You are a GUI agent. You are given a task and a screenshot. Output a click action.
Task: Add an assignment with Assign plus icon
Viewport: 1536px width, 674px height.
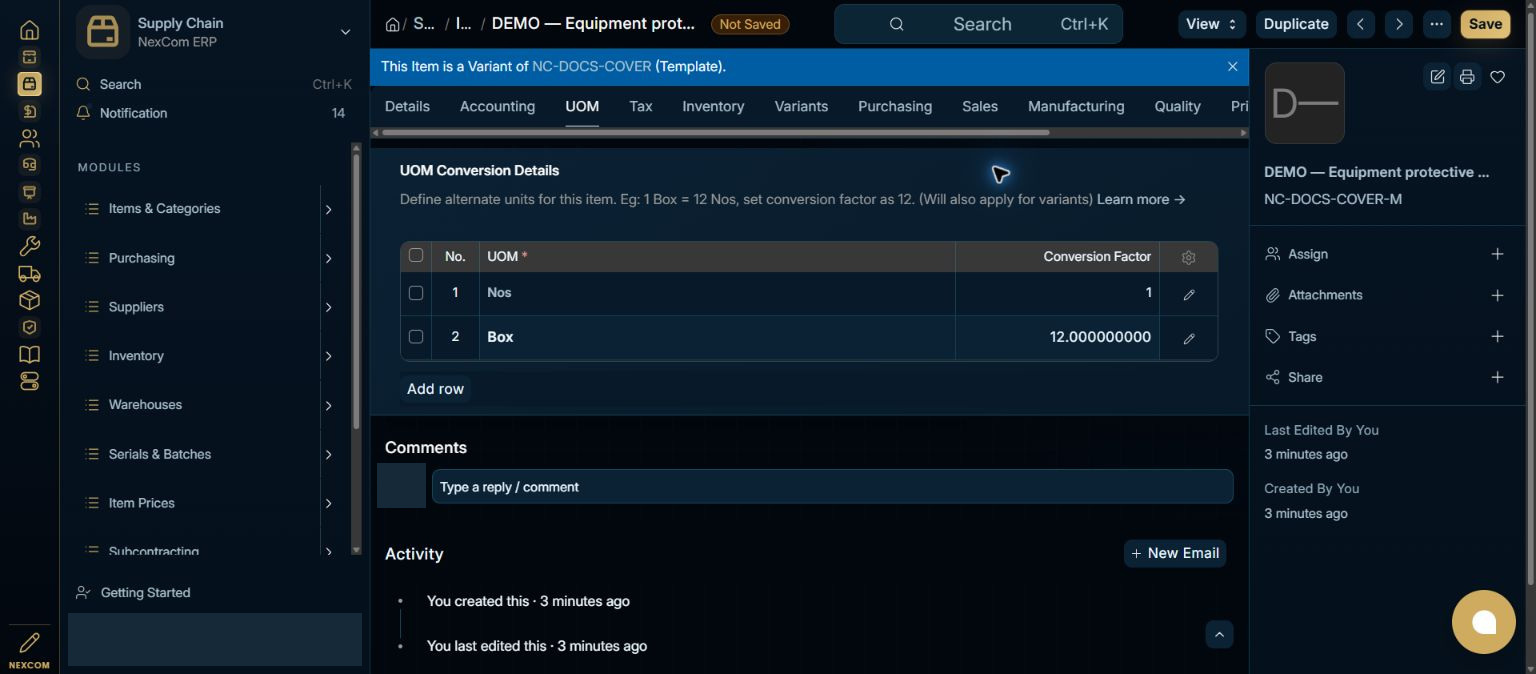click(x=1497, y=254)
